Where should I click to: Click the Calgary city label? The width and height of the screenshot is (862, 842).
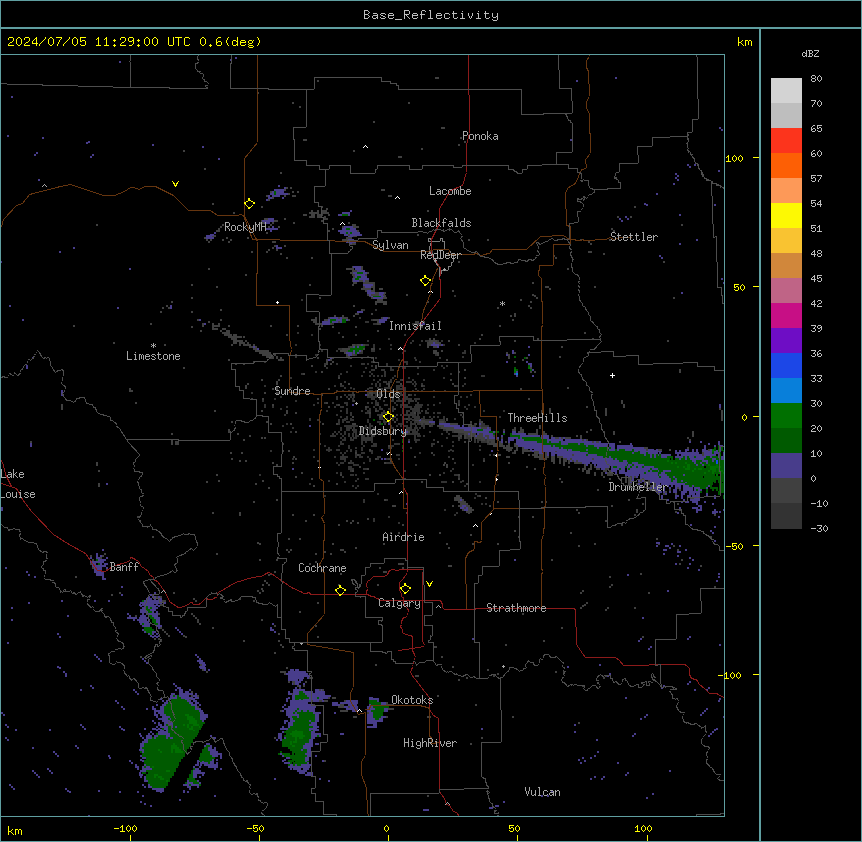pyautogui.click(x=400, y=603)
